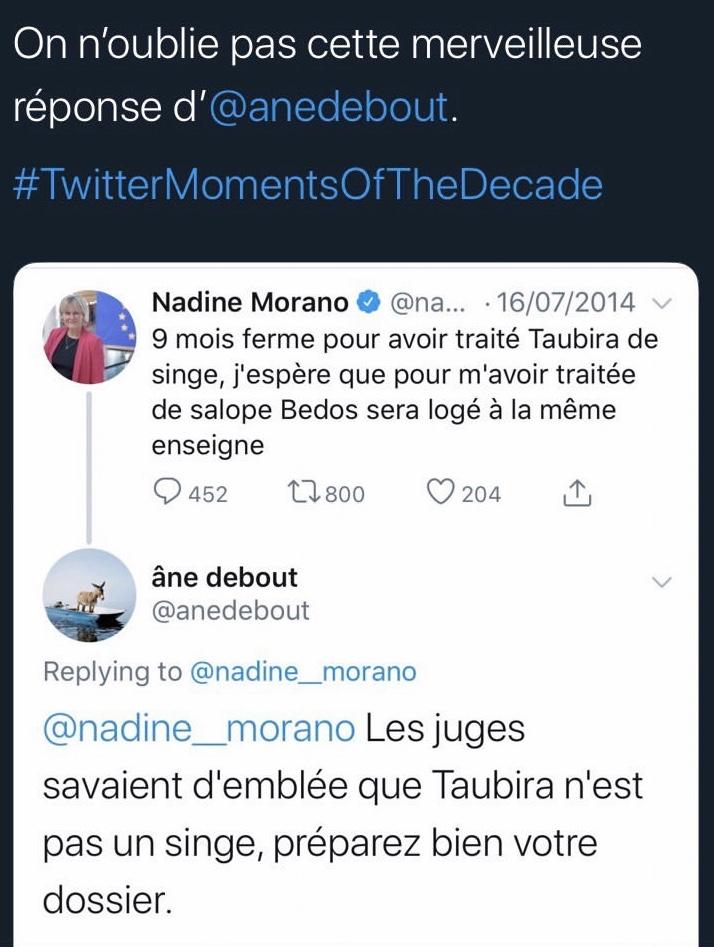Open Nadine Morano's profile picture

click(89, 336)
